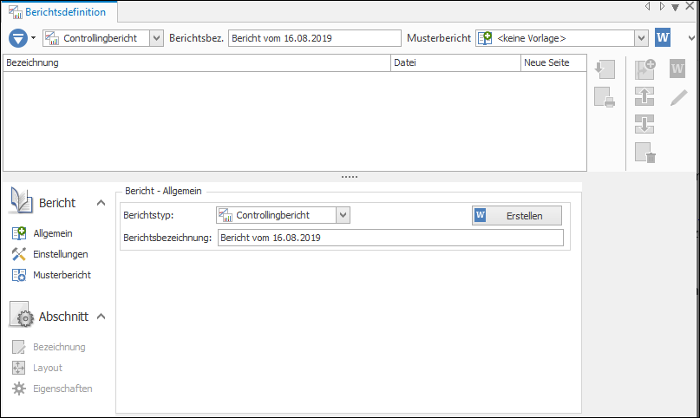Sort by the Datei column header
The height and width of the screenshot is (418, 700).
tap(456, 63)
